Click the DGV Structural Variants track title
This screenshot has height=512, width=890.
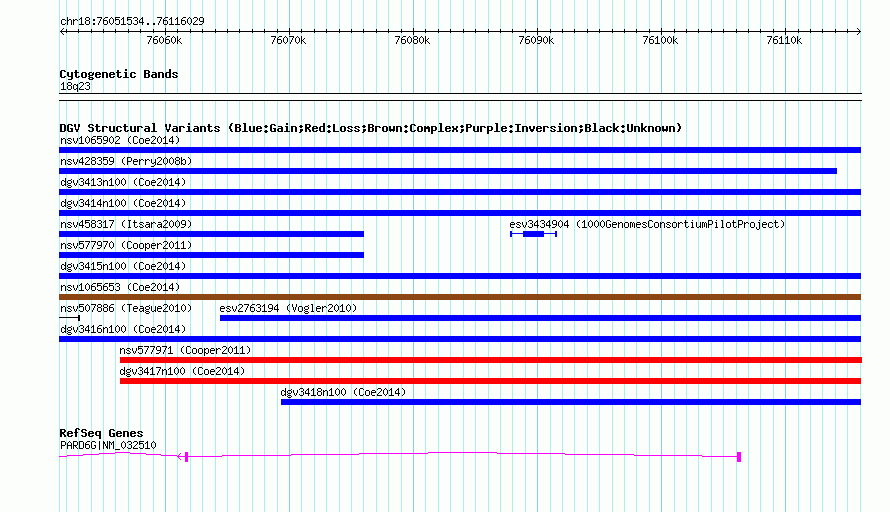coord(371,128)
